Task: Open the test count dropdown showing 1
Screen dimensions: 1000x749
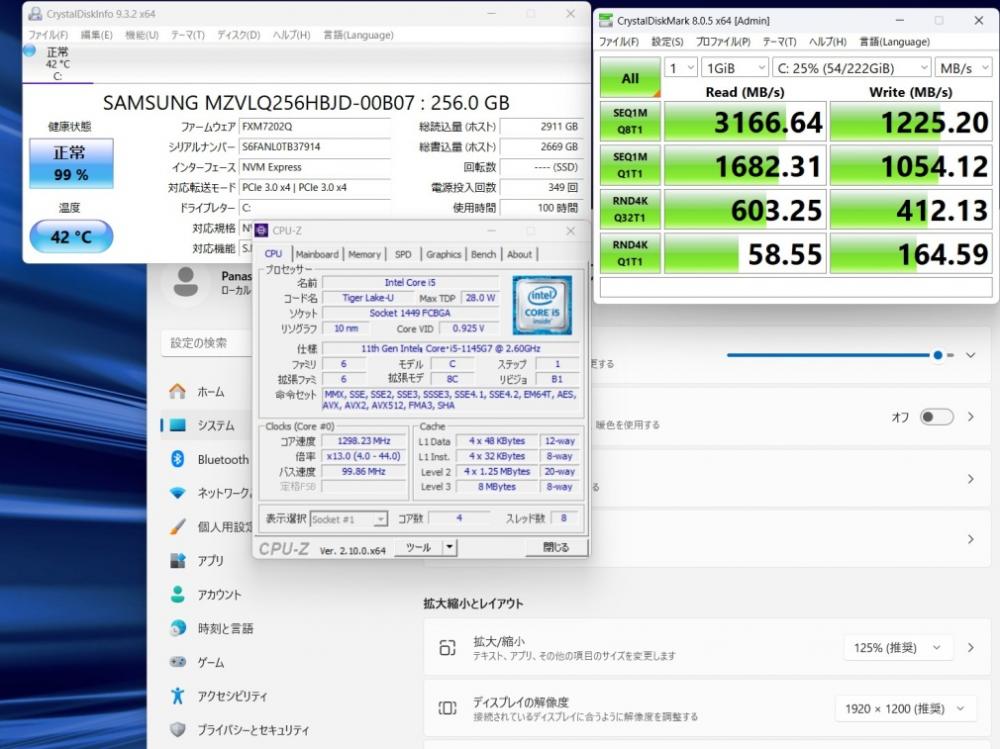Action: click(680, 68)
